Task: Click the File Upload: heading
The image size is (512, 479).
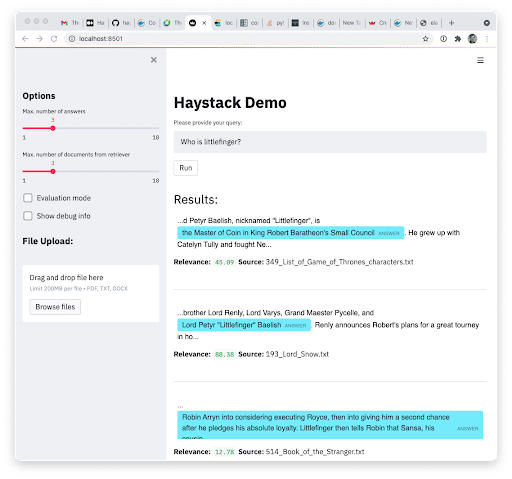Action: [x=48, y=241]
